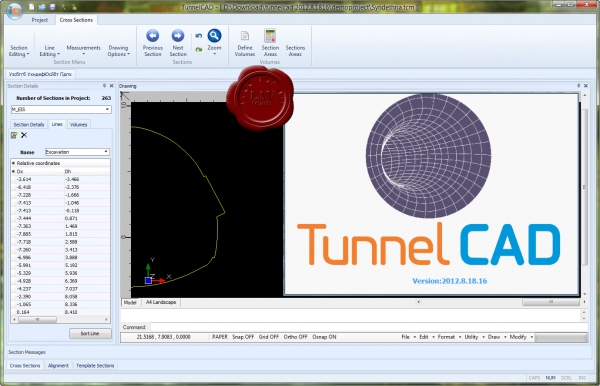
Task: Select the coordinate row with Dh 0.871
Action: pos(60,218)
